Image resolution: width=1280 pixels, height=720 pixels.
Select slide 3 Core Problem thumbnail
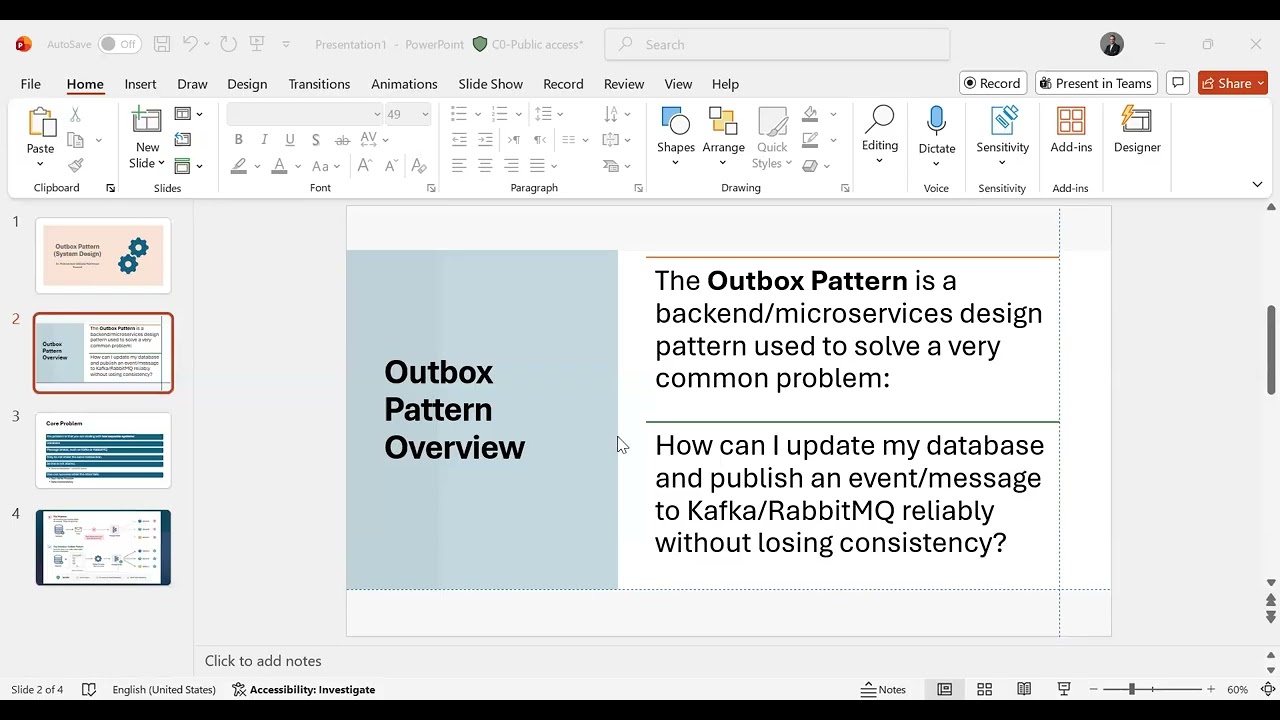[104, 450]
